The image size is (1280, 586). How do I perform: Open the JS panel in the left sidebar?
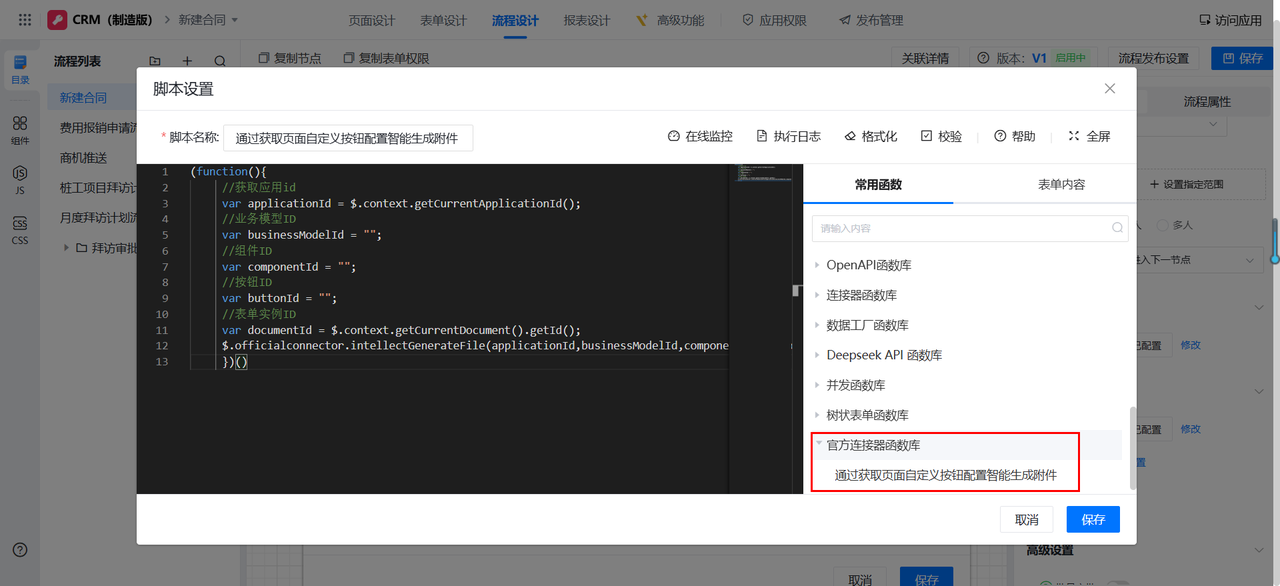click(20, 179)
